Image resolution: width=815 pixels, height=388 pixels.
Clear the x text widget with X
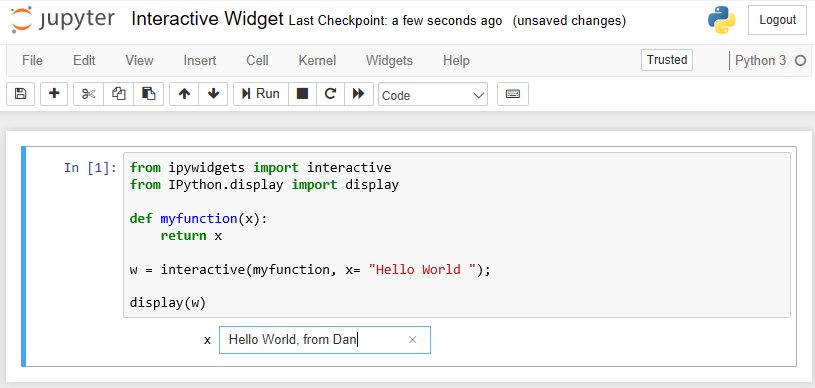413,340
